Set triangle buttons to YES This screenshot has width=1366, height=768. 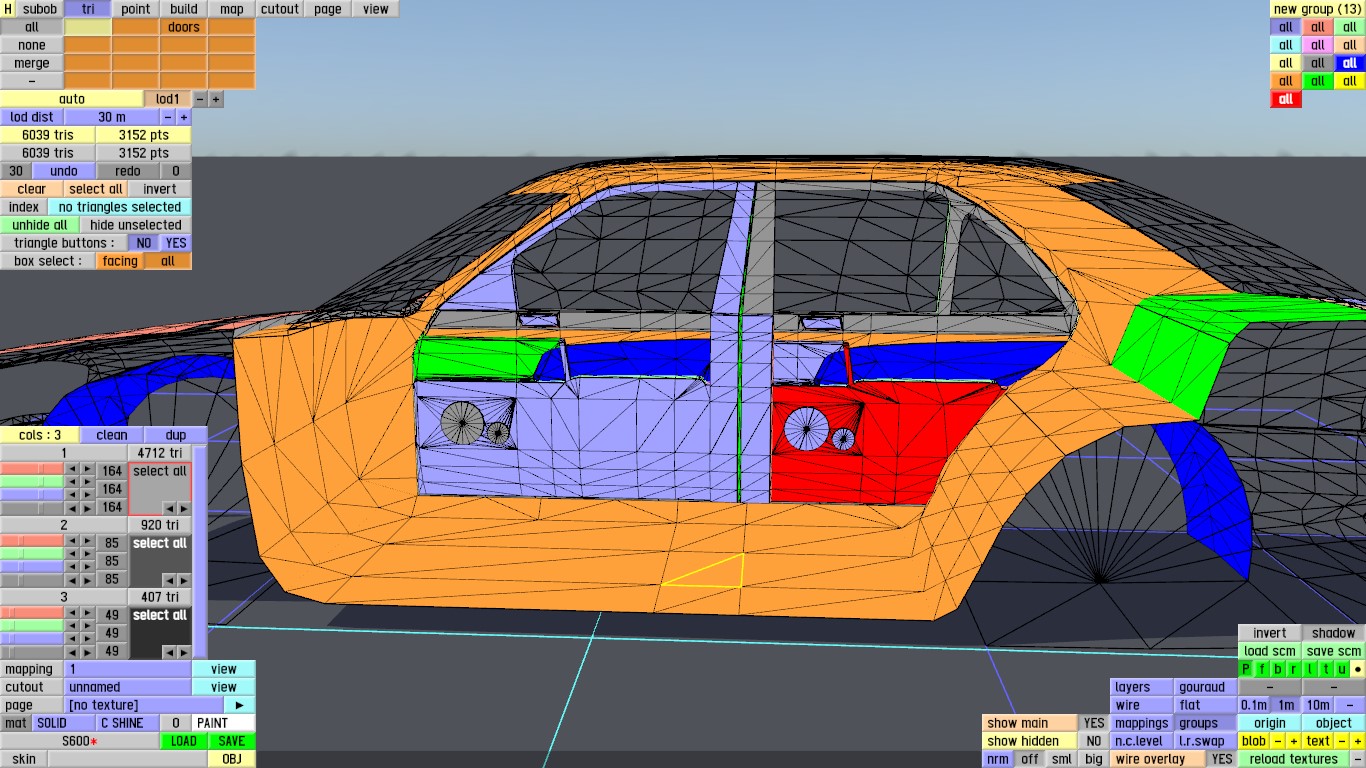click(176, 243)
